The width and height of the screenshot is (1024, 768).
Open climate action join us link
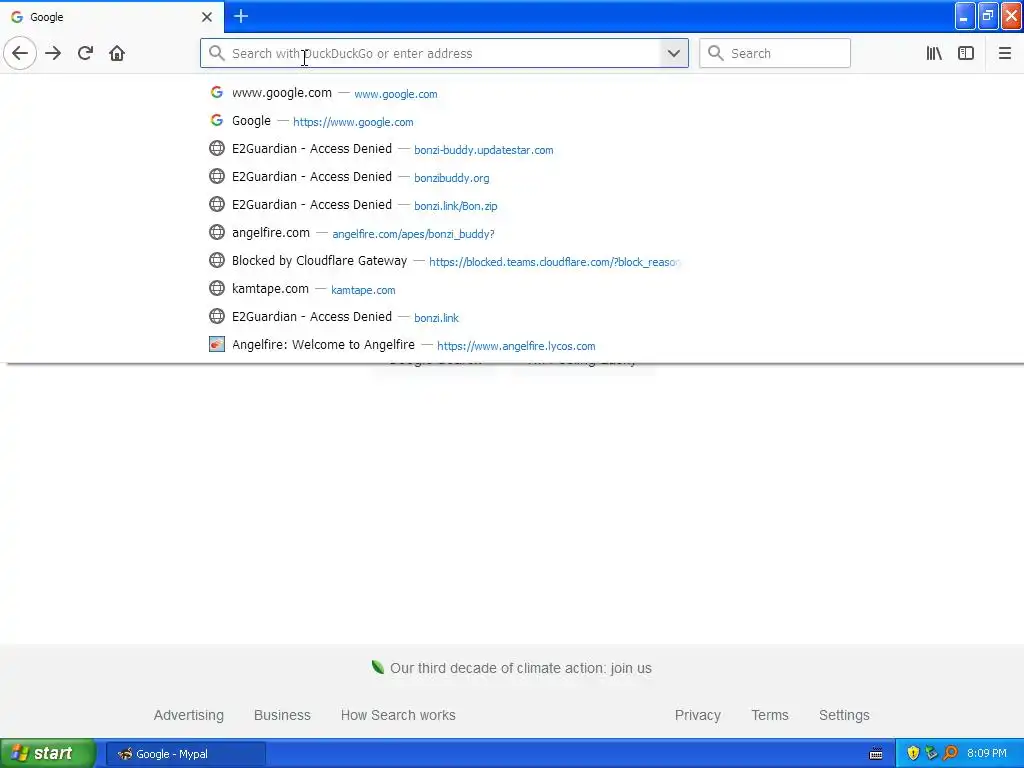(520, 668)
